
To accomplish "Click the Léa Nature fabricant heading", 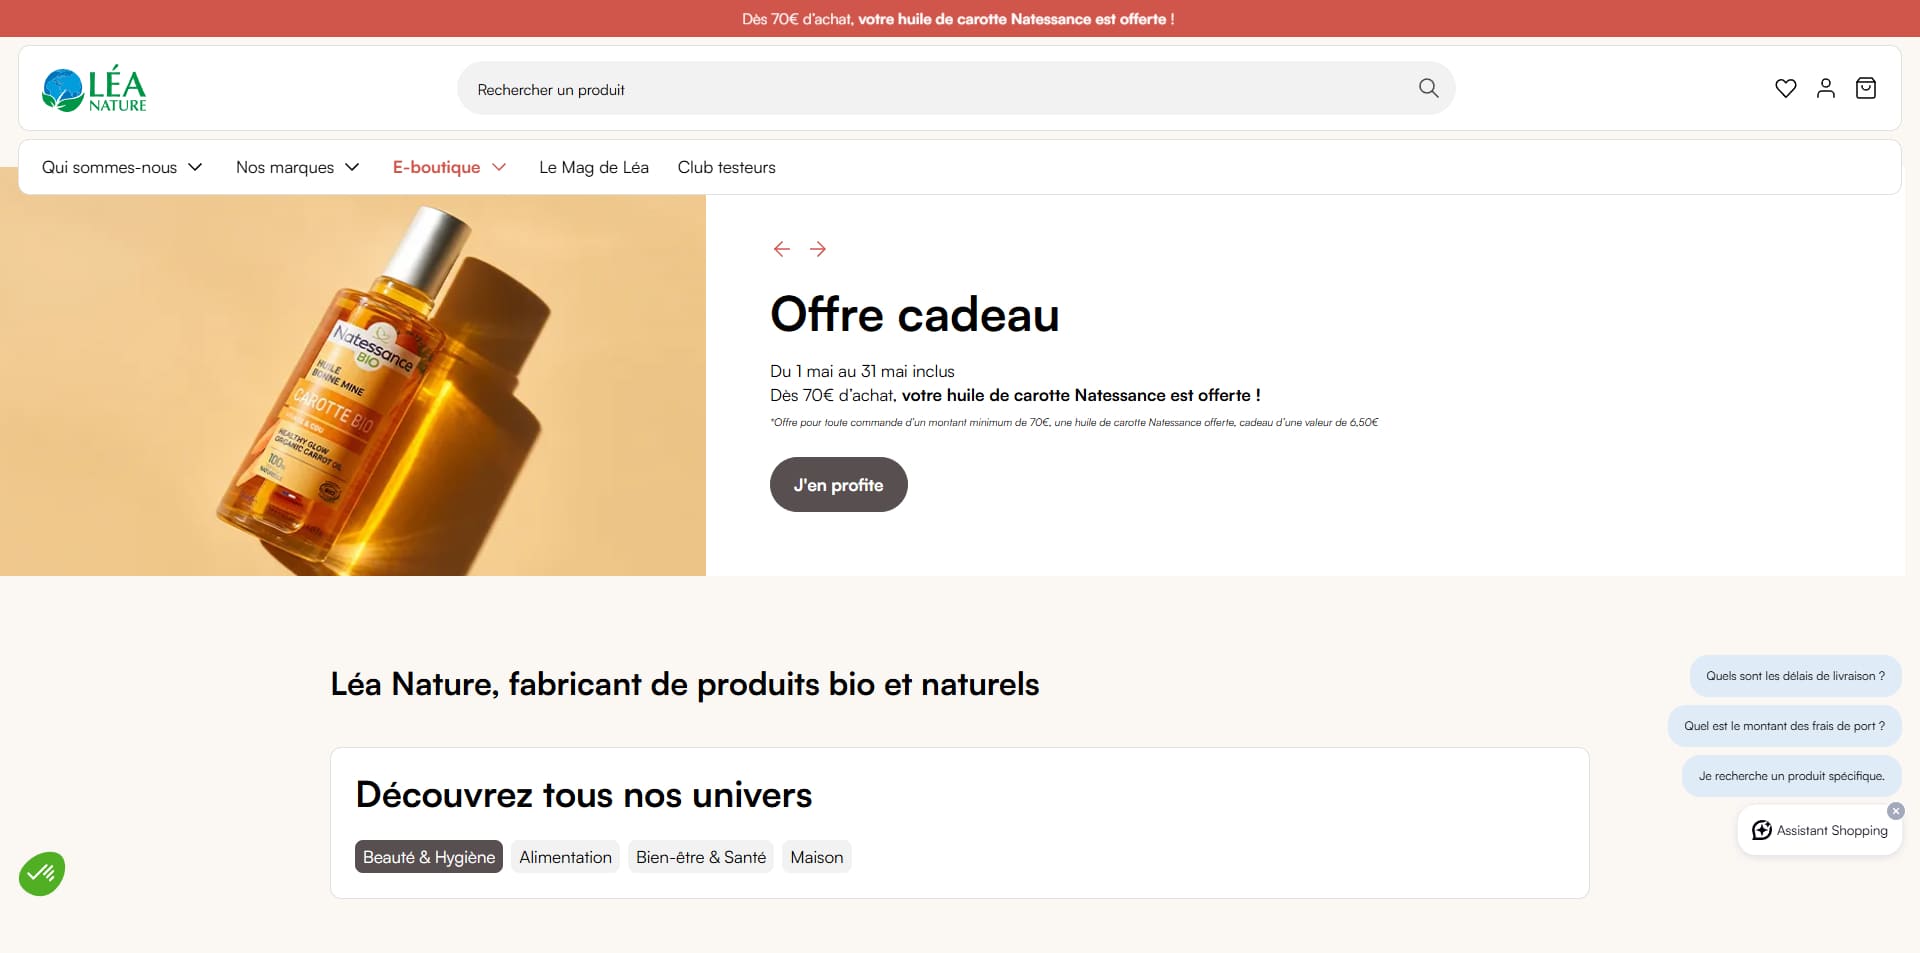I will 685,684.
